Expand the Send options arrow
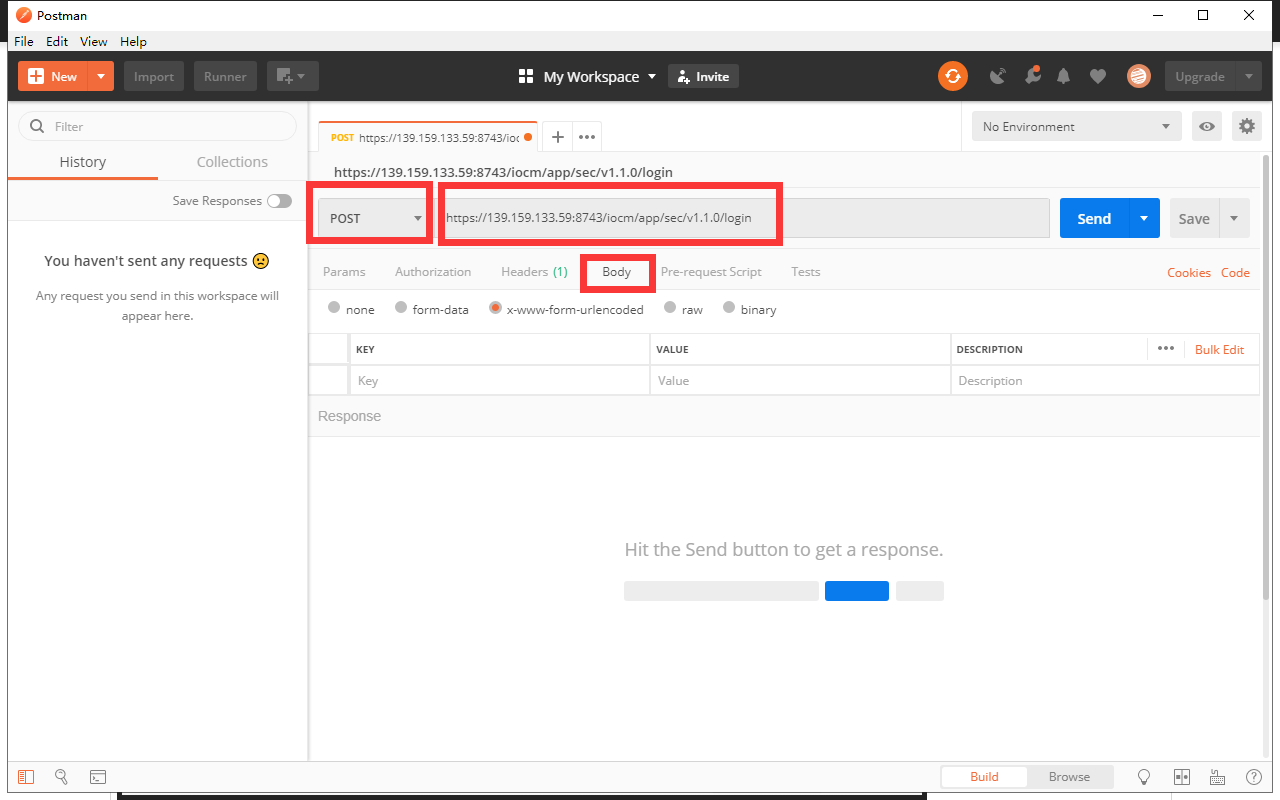Viewport: 1280px width, 800px height. click(x=1144, y=218)
